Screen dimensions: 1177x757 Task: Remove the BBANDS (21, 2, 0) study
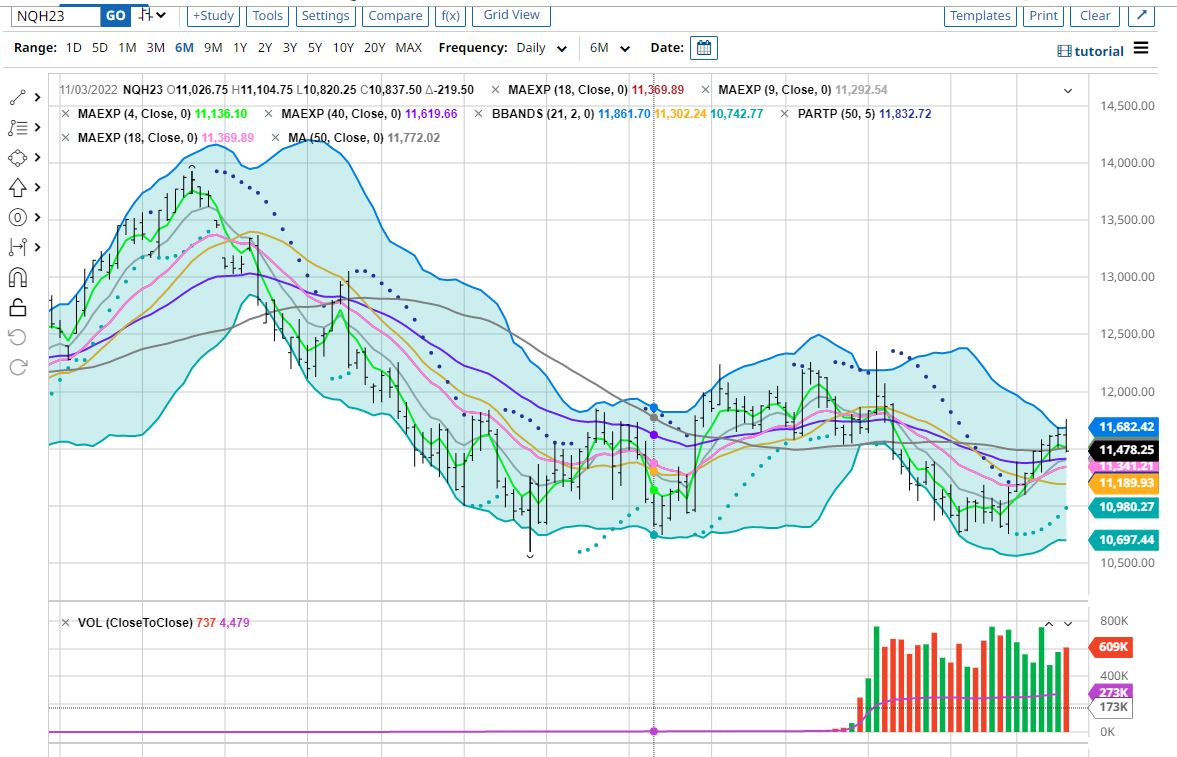(479, 114)
